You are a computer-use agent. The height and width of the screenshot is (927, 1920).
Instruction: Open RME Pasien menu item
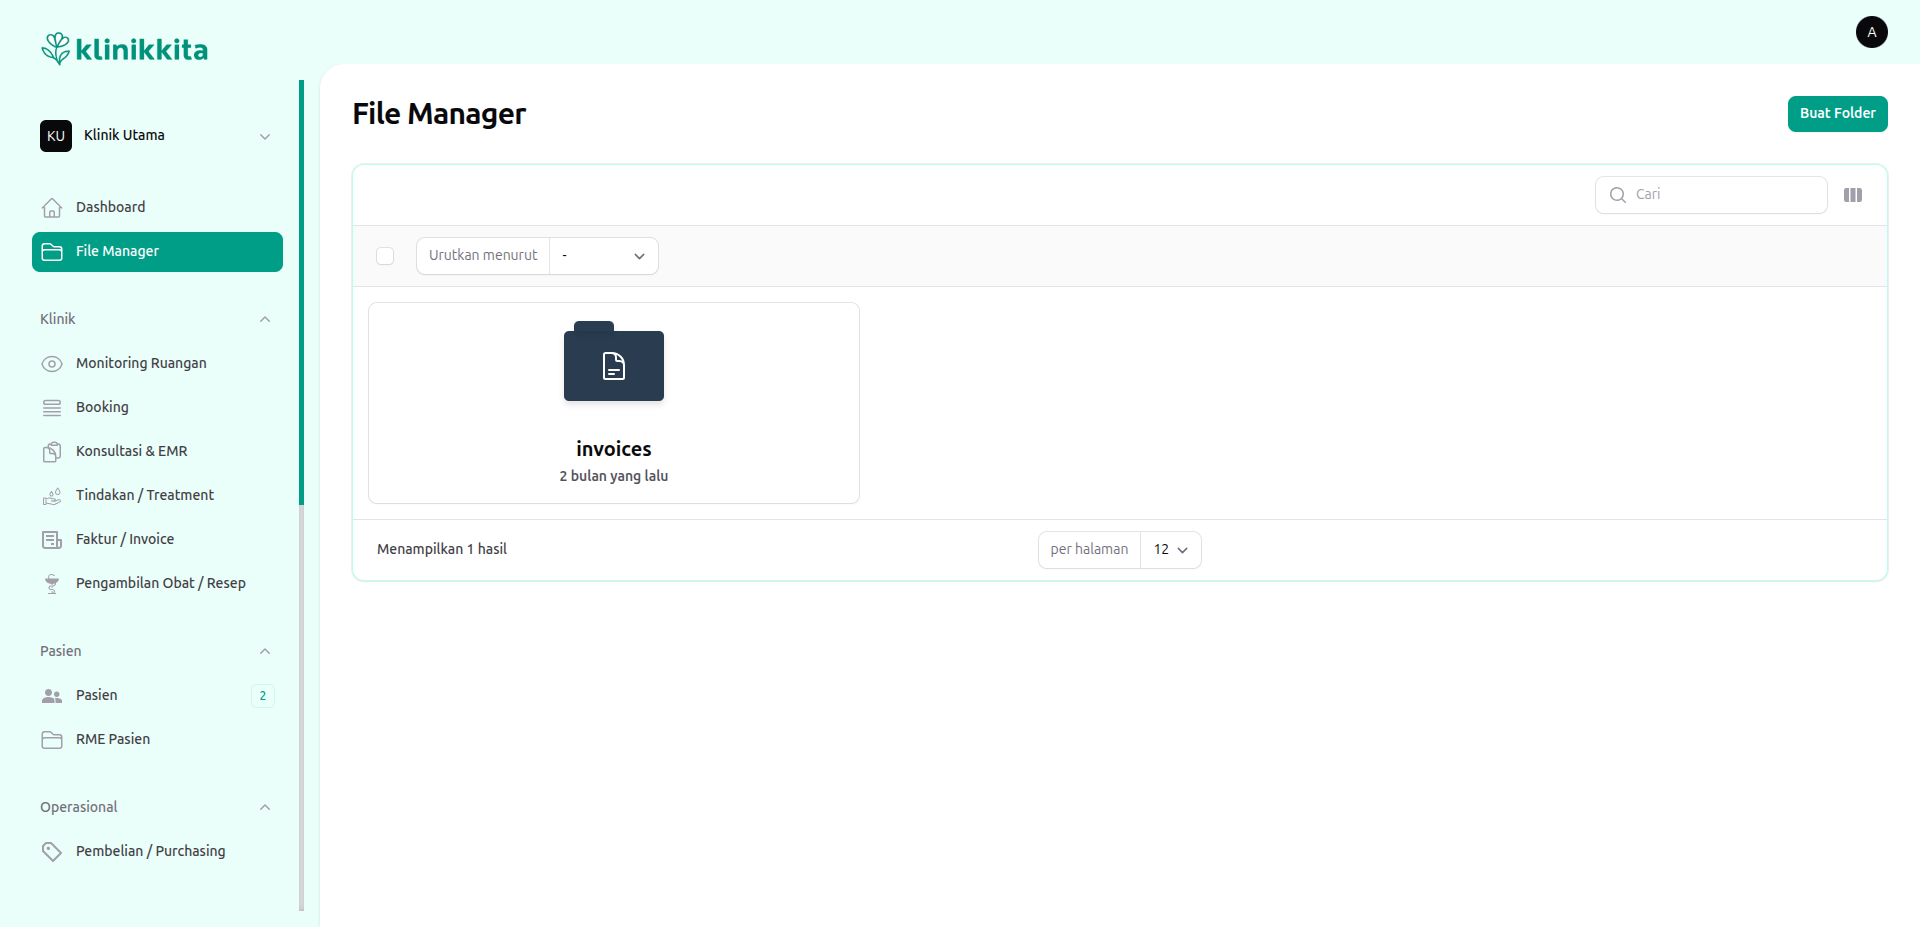[113, 740]
